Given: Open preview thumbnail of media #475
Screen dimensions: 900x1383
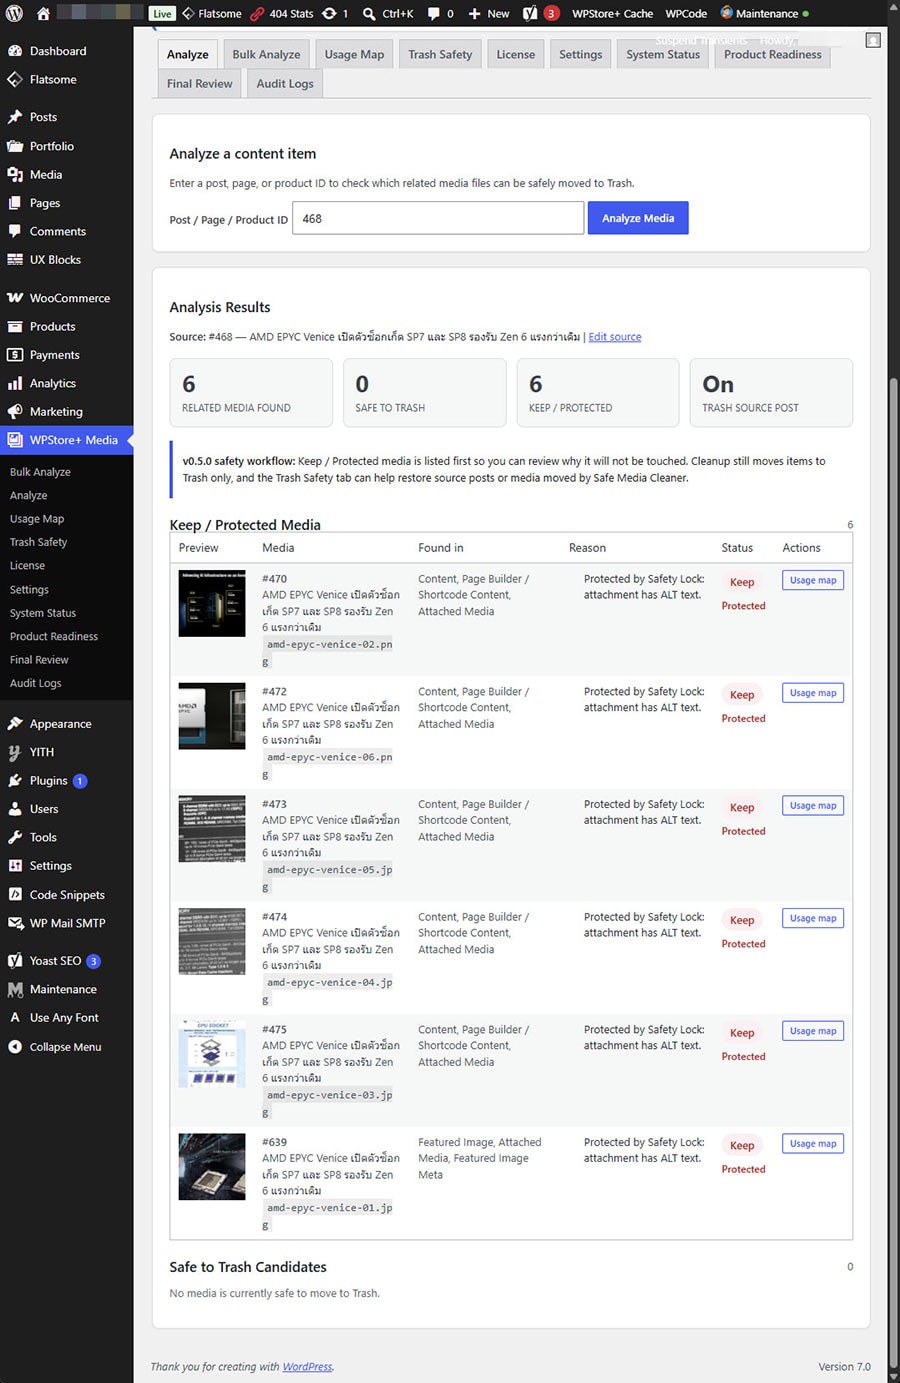Looking at the screenshot, I should pos(212,1054).
